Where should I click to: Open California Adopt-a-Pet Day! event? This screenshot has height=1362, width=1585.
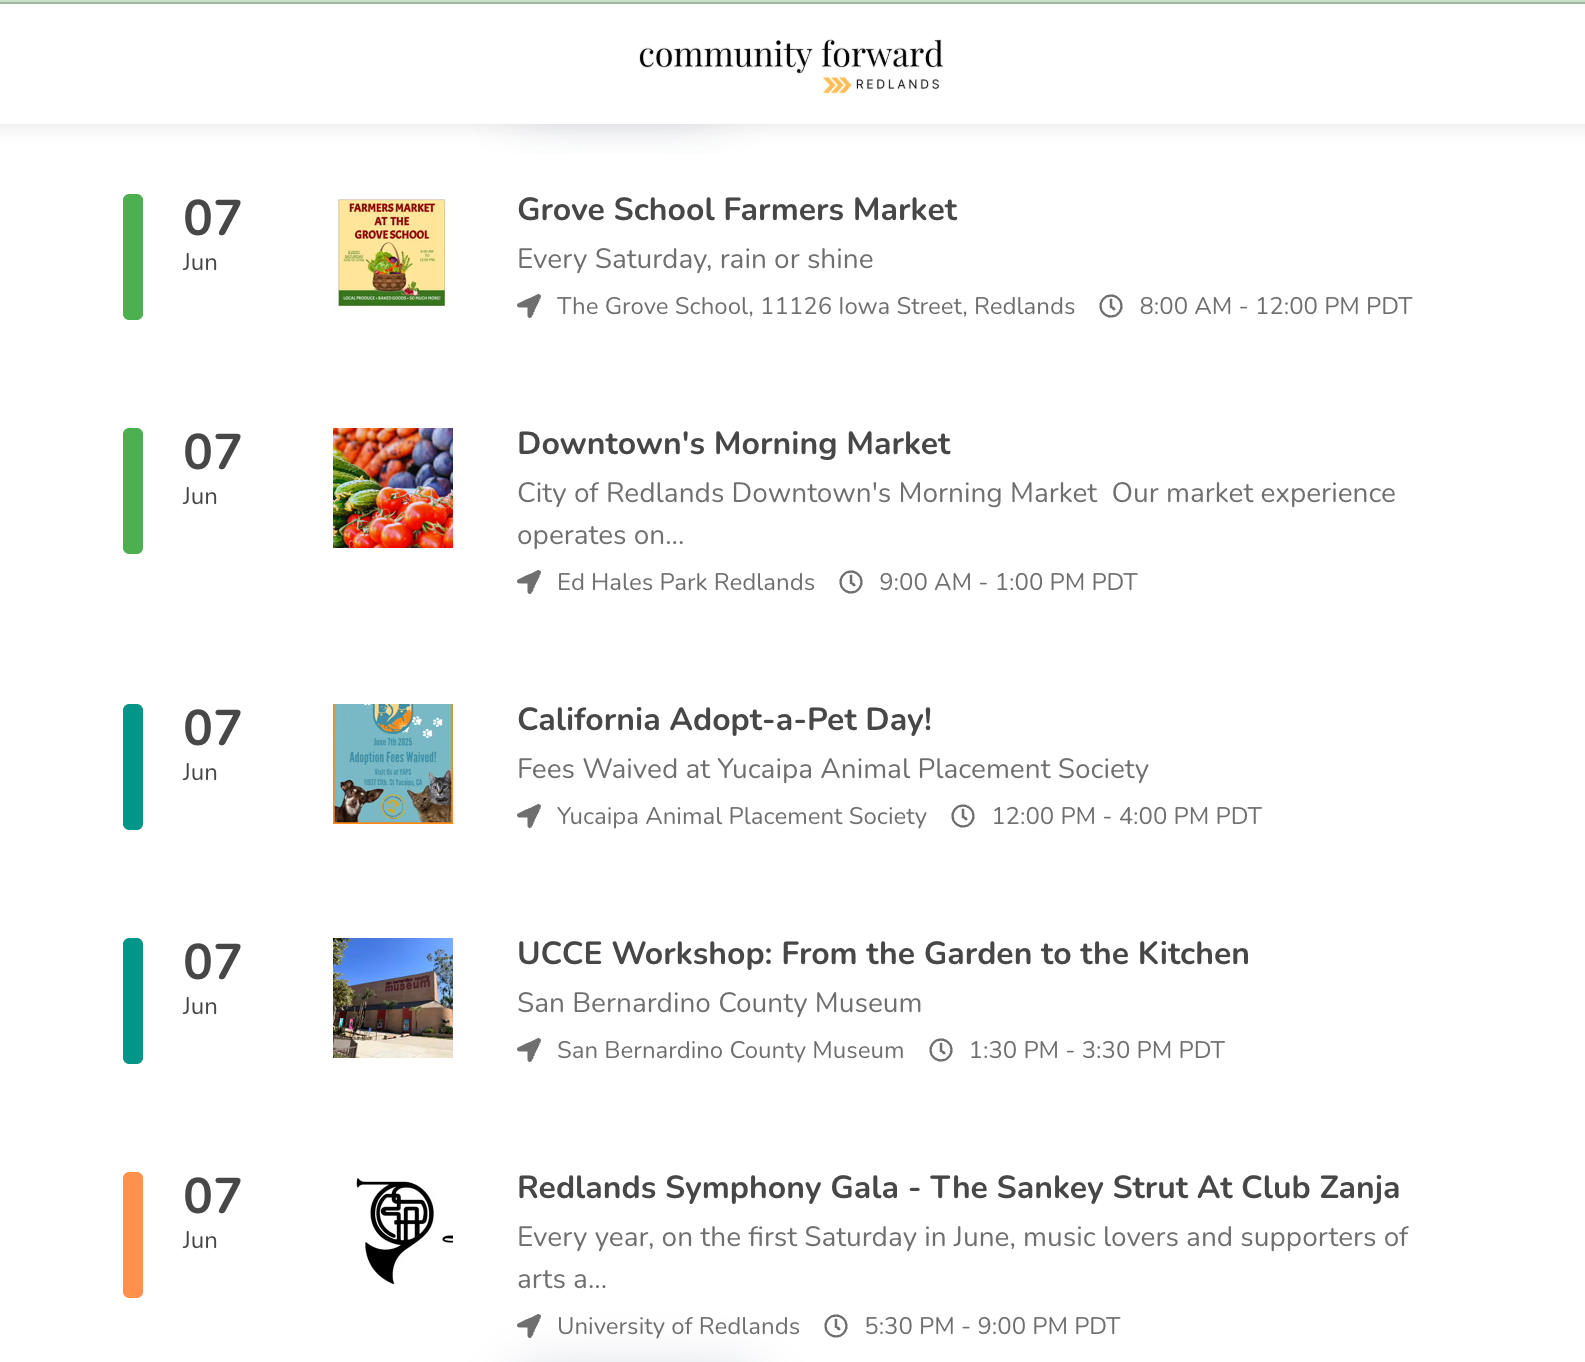click(724, 719)
